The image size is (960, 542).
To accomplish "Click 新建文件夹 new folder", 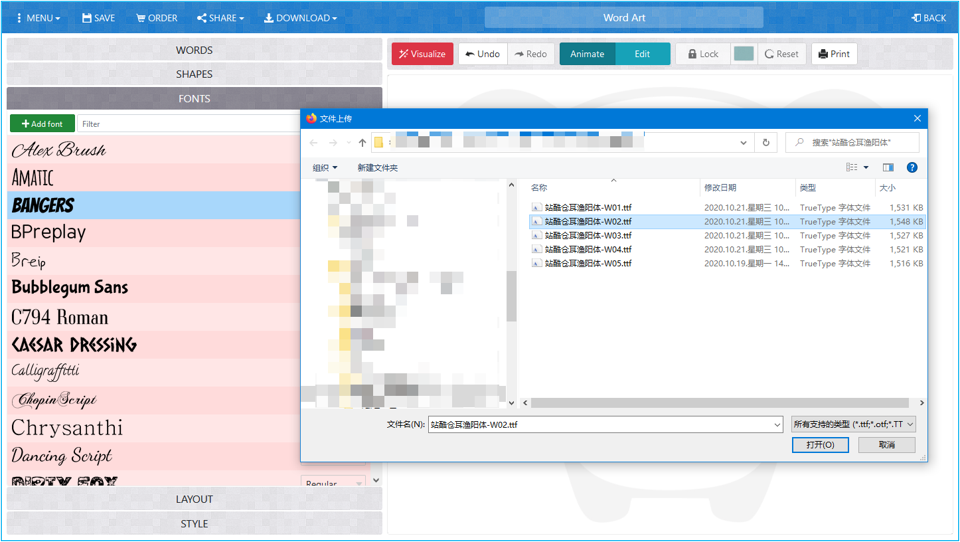I will tap(378, 168).
